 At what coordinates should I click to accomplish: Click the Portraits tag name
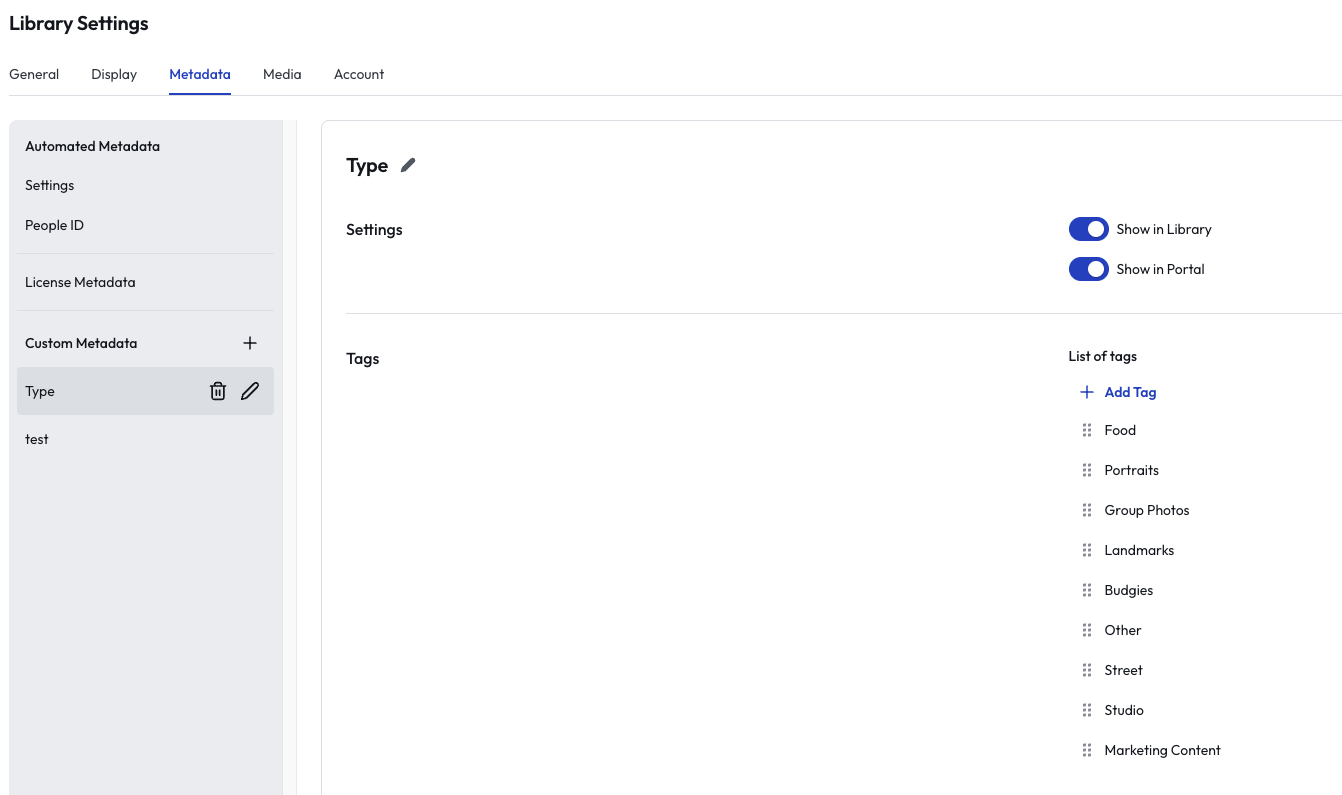tap(1132, 470)
